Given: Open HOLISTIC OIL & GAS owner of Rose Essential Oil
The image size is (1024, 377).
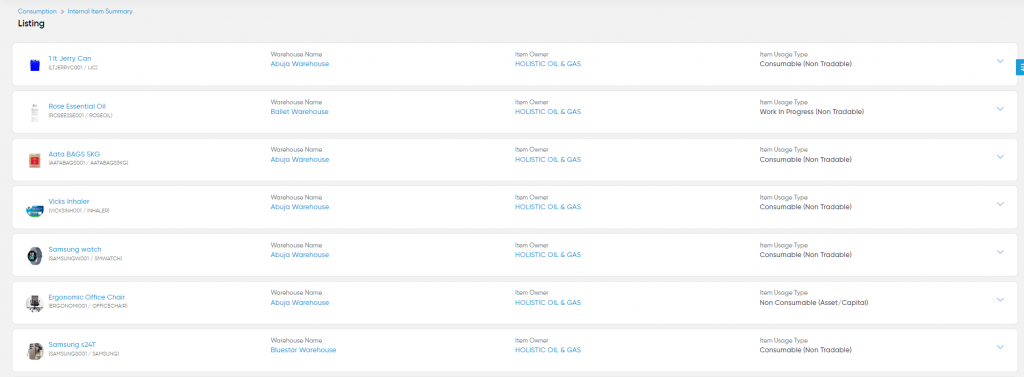Looking at the screenshot, I should click(547, 112).
